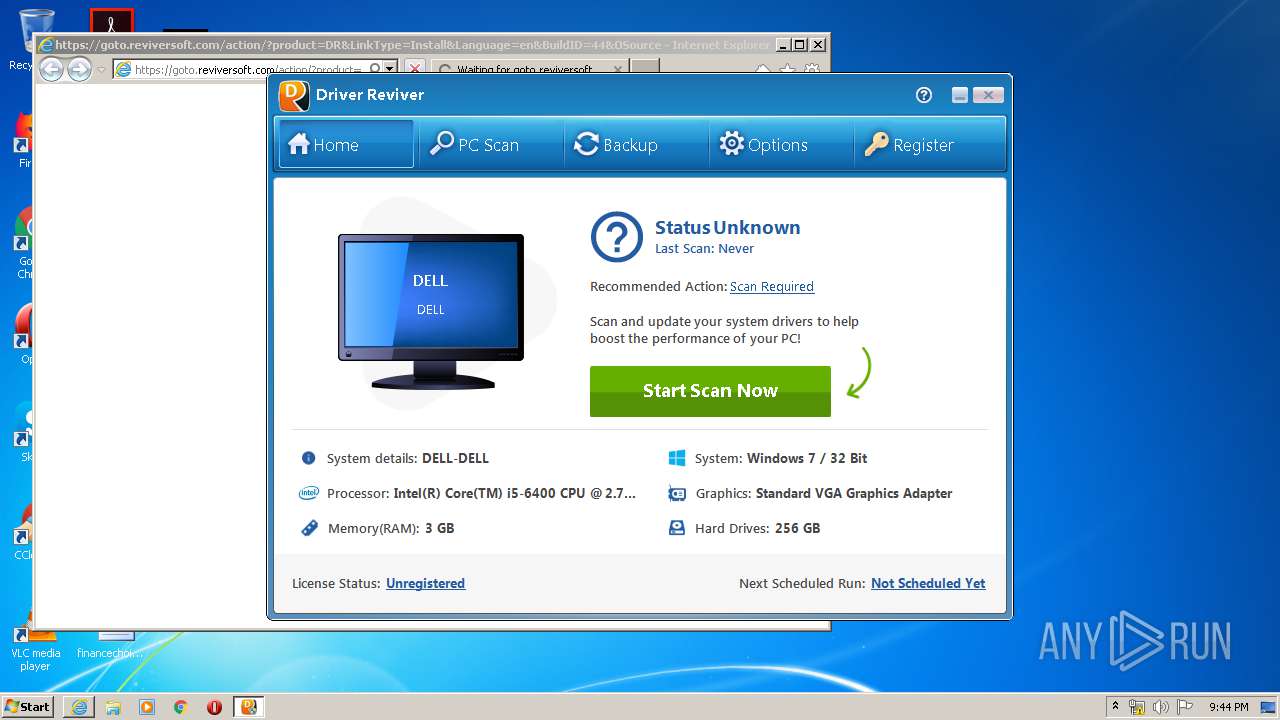
Task: Open the Internet Explorer tools gear icon
Action: click(812, 69)
